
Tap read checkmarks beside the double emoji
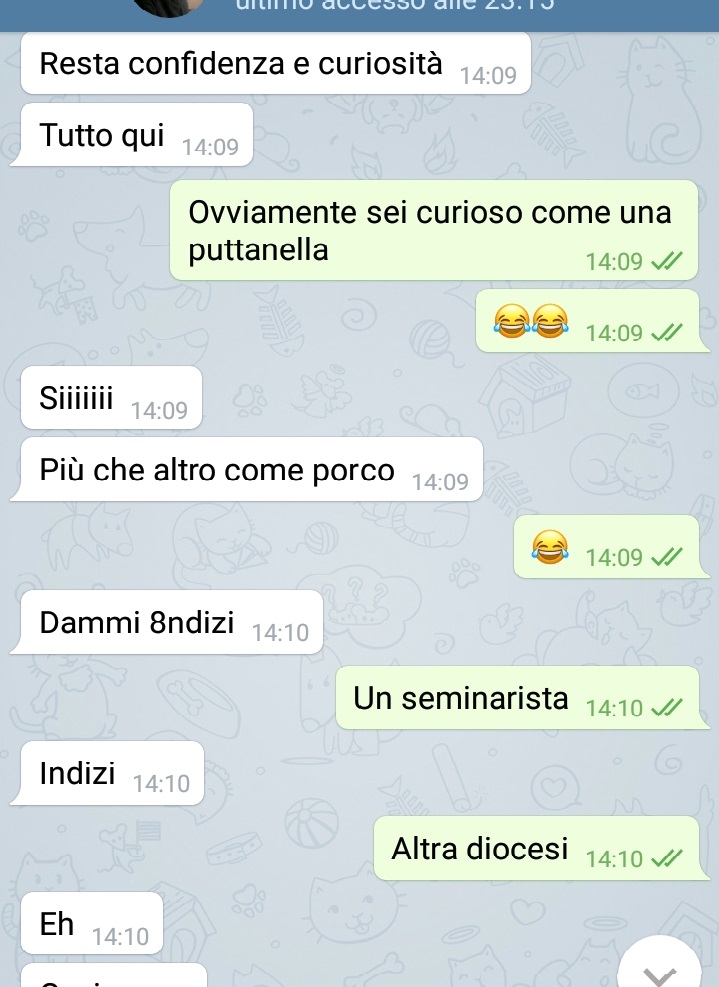point(667,333)
